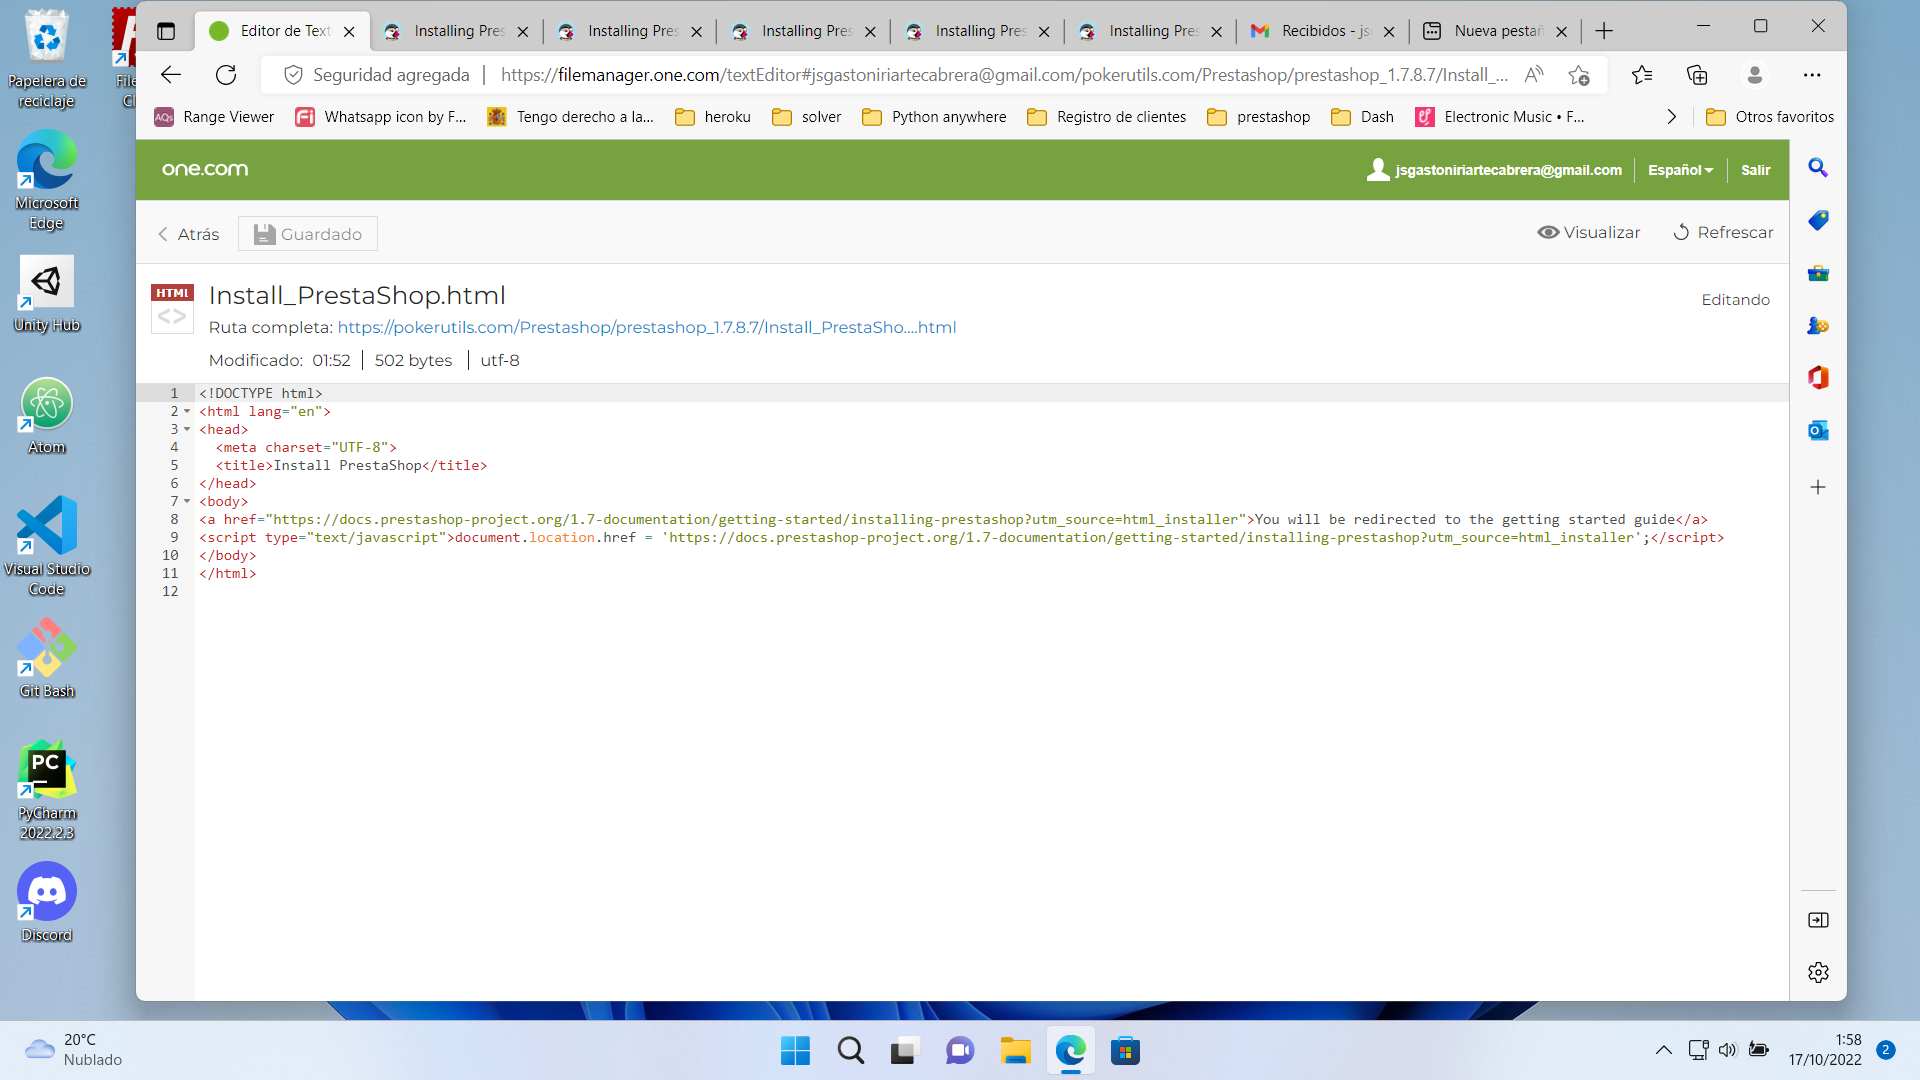Collapse the body tag fold arrow
The height and width of the screenshot is (1080, 1920).
pyautogui.click(x=187, y=502)
